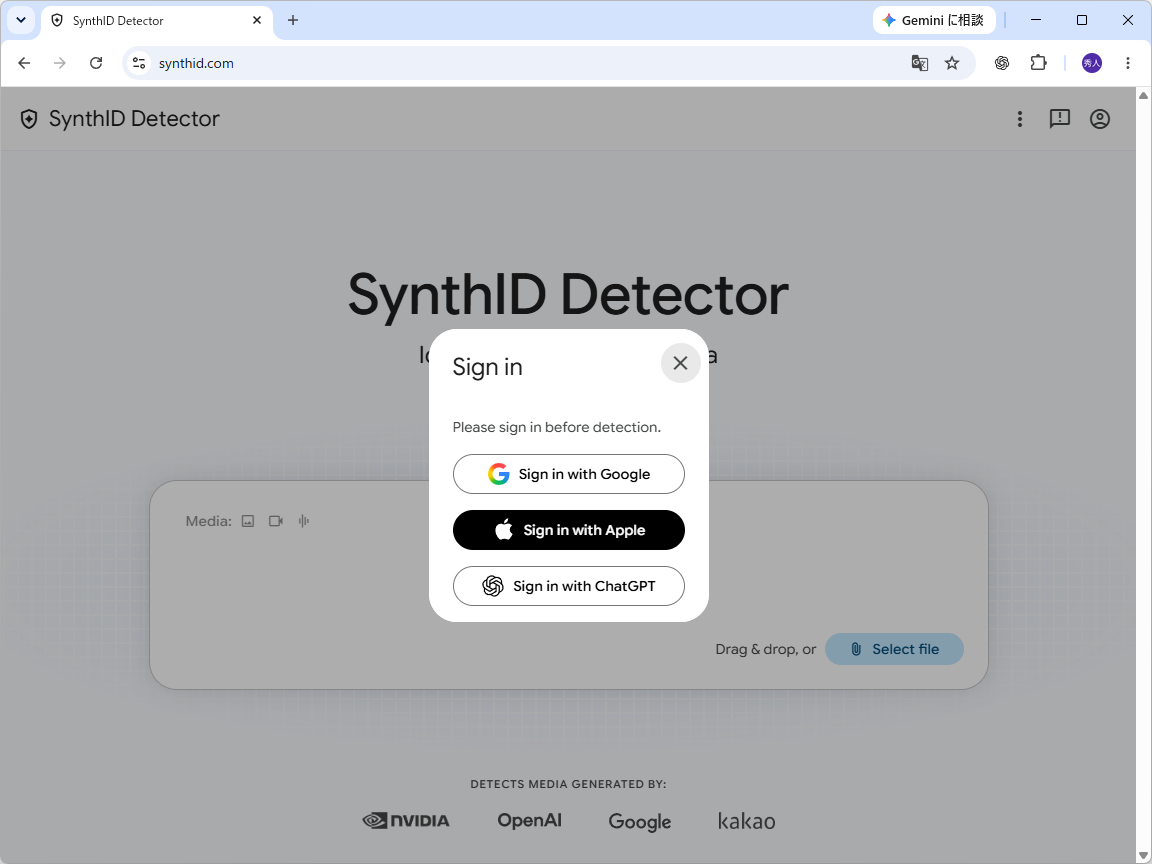This screenshot has height=864, width=1152.
Task: Reload the synthid.com page
Action: [96, 63]
